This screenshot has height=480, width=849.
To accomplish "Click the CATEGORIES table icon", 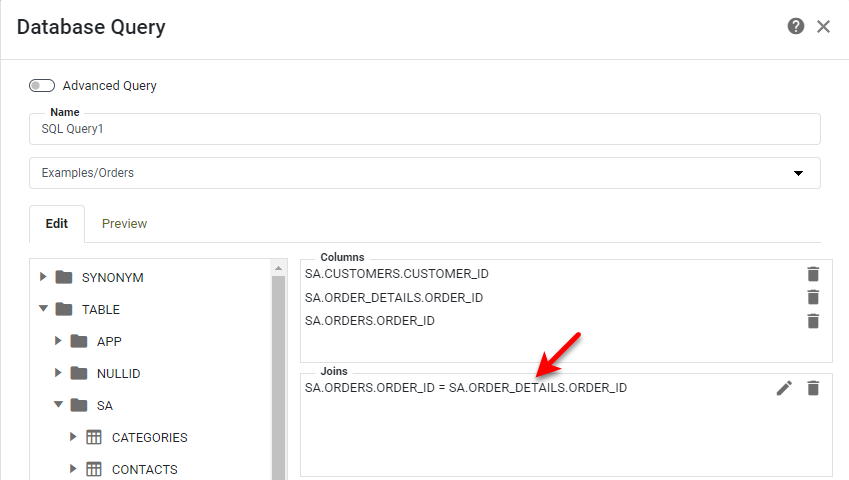I will [94, 438].
